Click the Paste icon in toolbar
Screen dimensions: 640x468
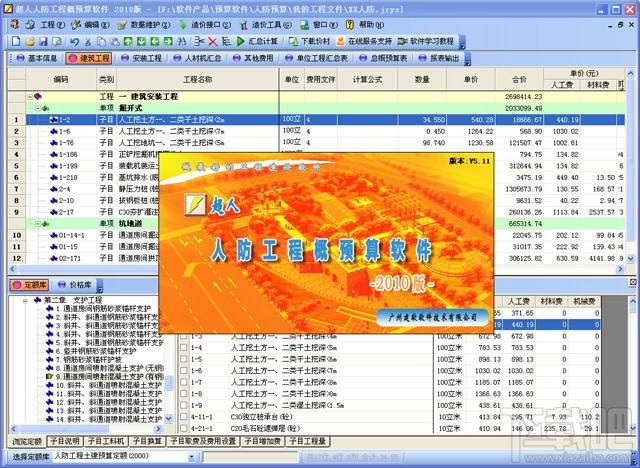tap(115, 41)
